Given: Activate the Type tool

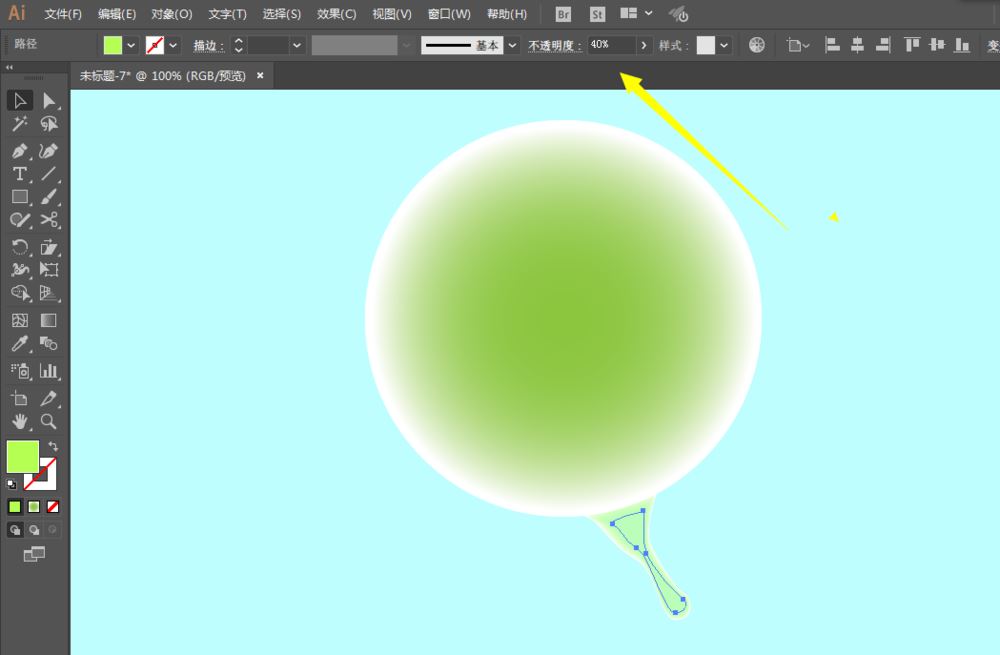Looking at the screenshot, I should [x=18, y=173].
